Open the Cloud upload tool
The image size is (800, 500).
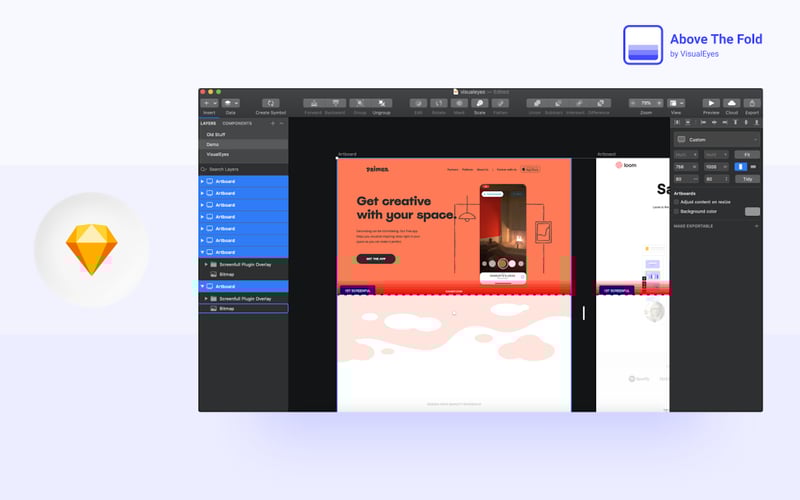coord(732,103)
